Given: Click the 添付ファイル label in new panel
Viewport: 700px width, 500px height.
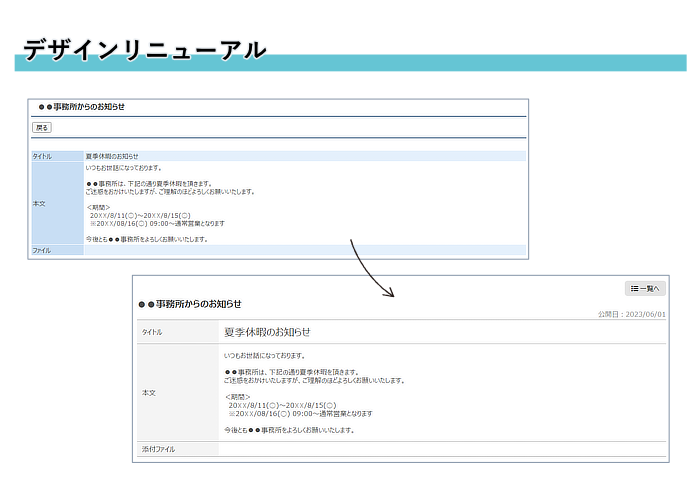Looking at the screenshot, I should click(x=159, y=449).
